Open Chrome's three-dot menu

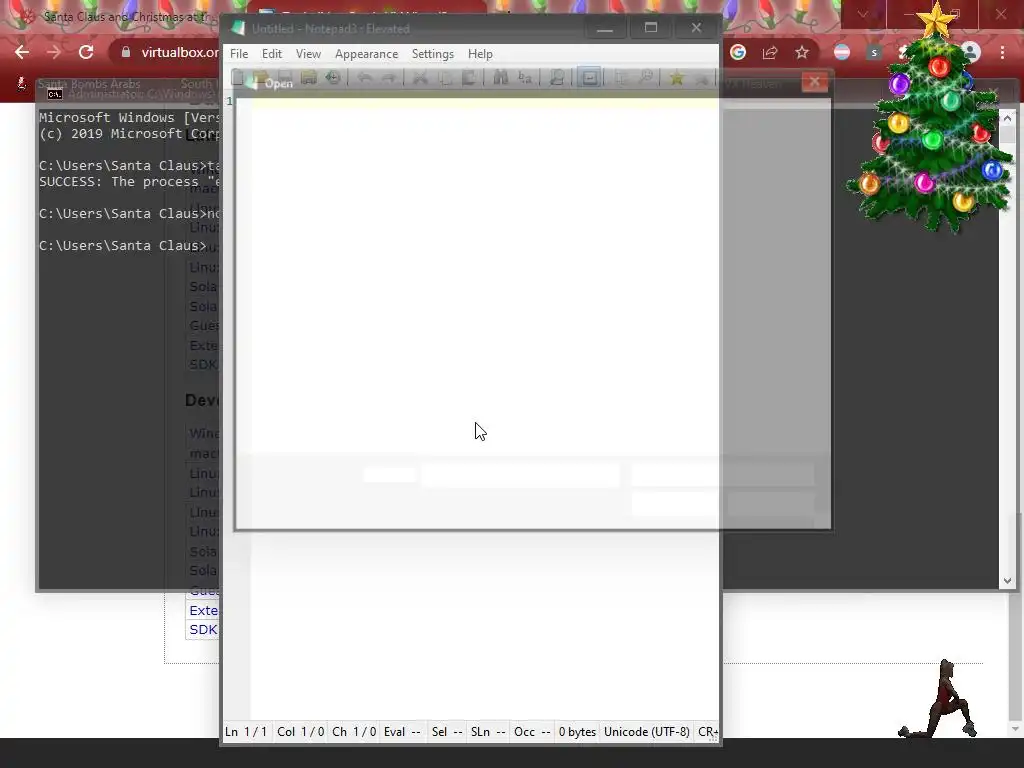(1002, 52)
